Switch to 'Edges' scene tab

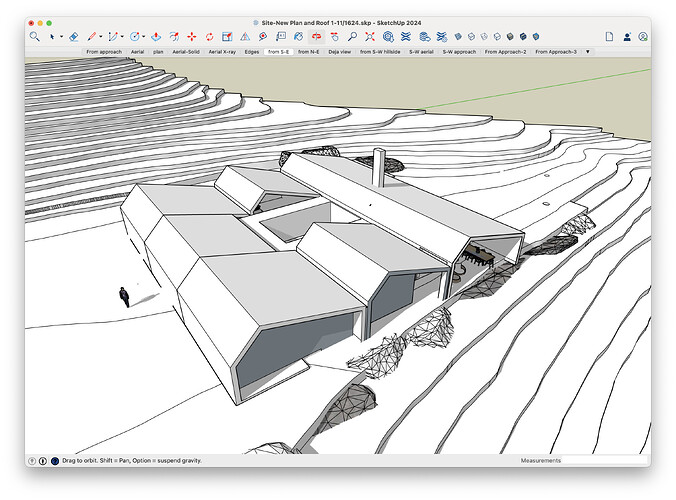(x=252, y=52)
